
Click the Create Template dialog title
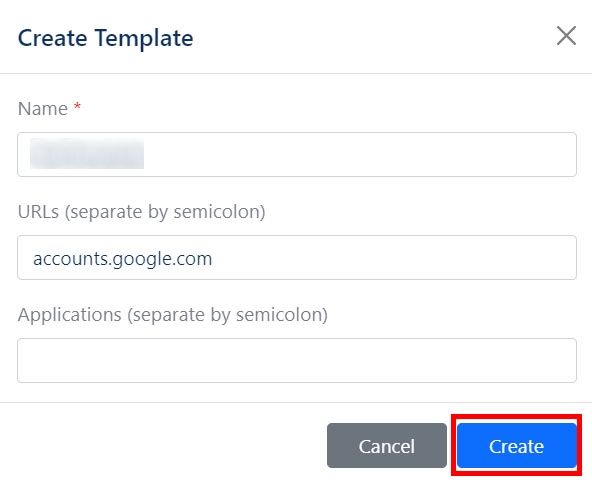pyautogui.click(x=105, y=38)
